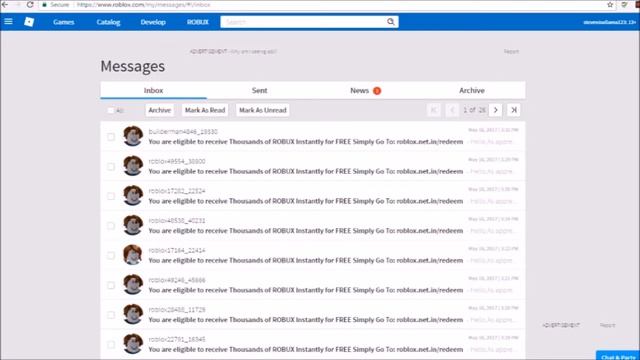Open builderman4846's free ROBUX message subject
The width and height of the screenshot is (640, 360).
[x=306, y=142]
